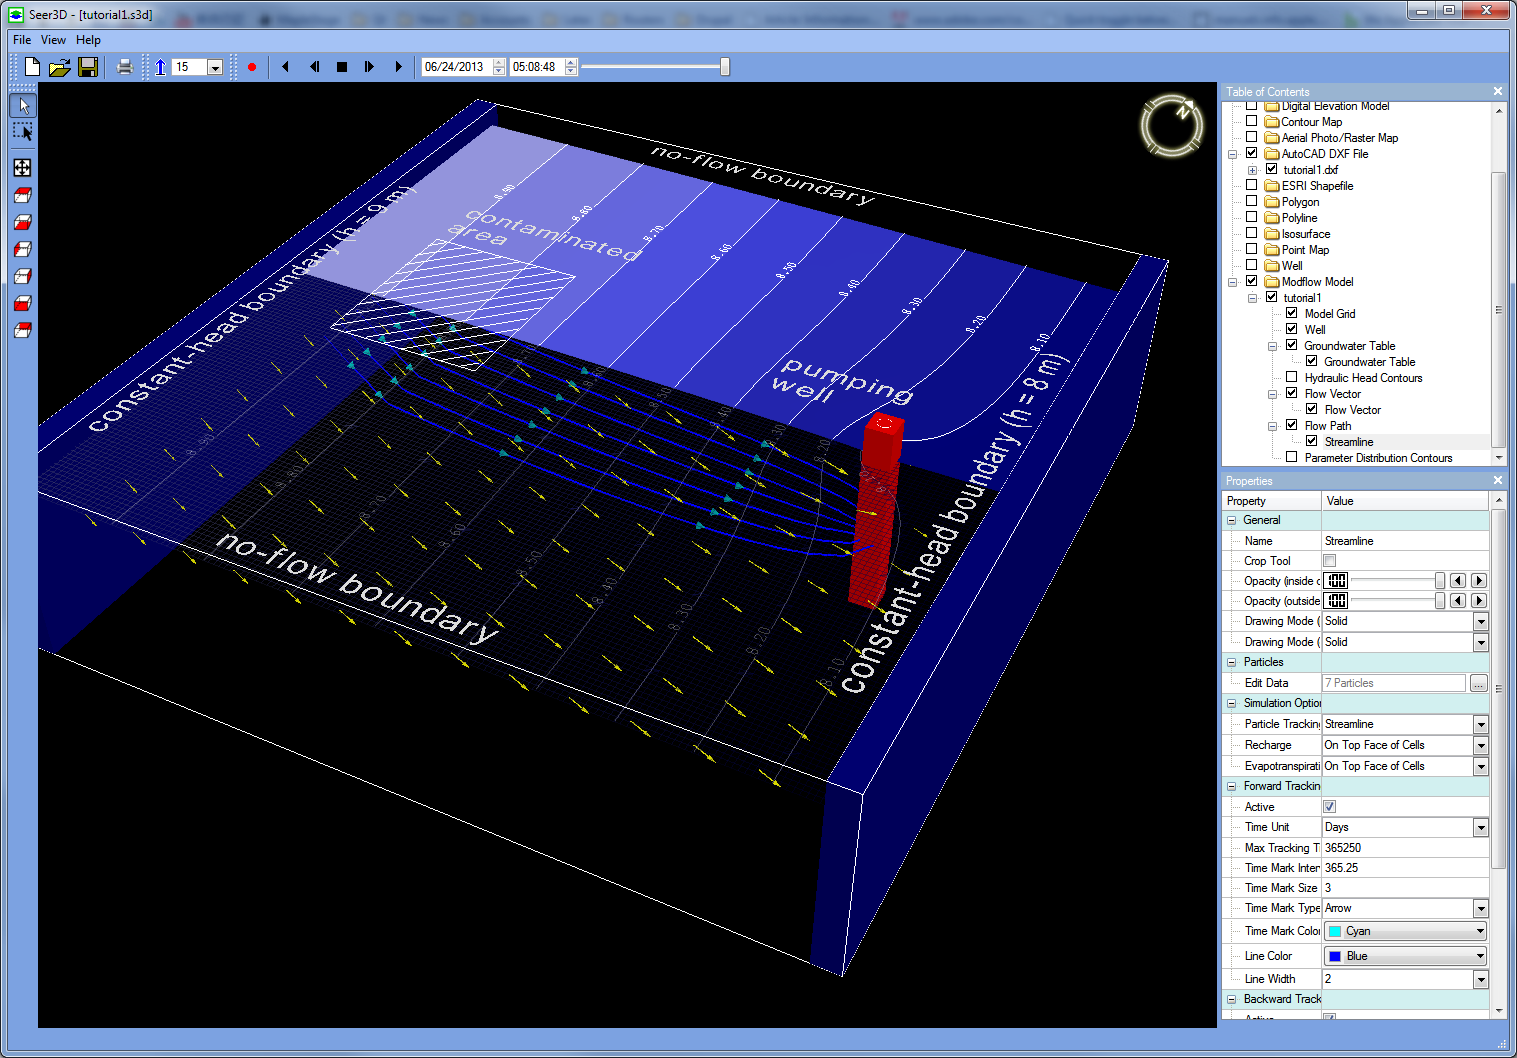Click the ellipsis button beside 7 Particles
Viewport: 1517px width, 1058px height.
[x=1478, y=683]
